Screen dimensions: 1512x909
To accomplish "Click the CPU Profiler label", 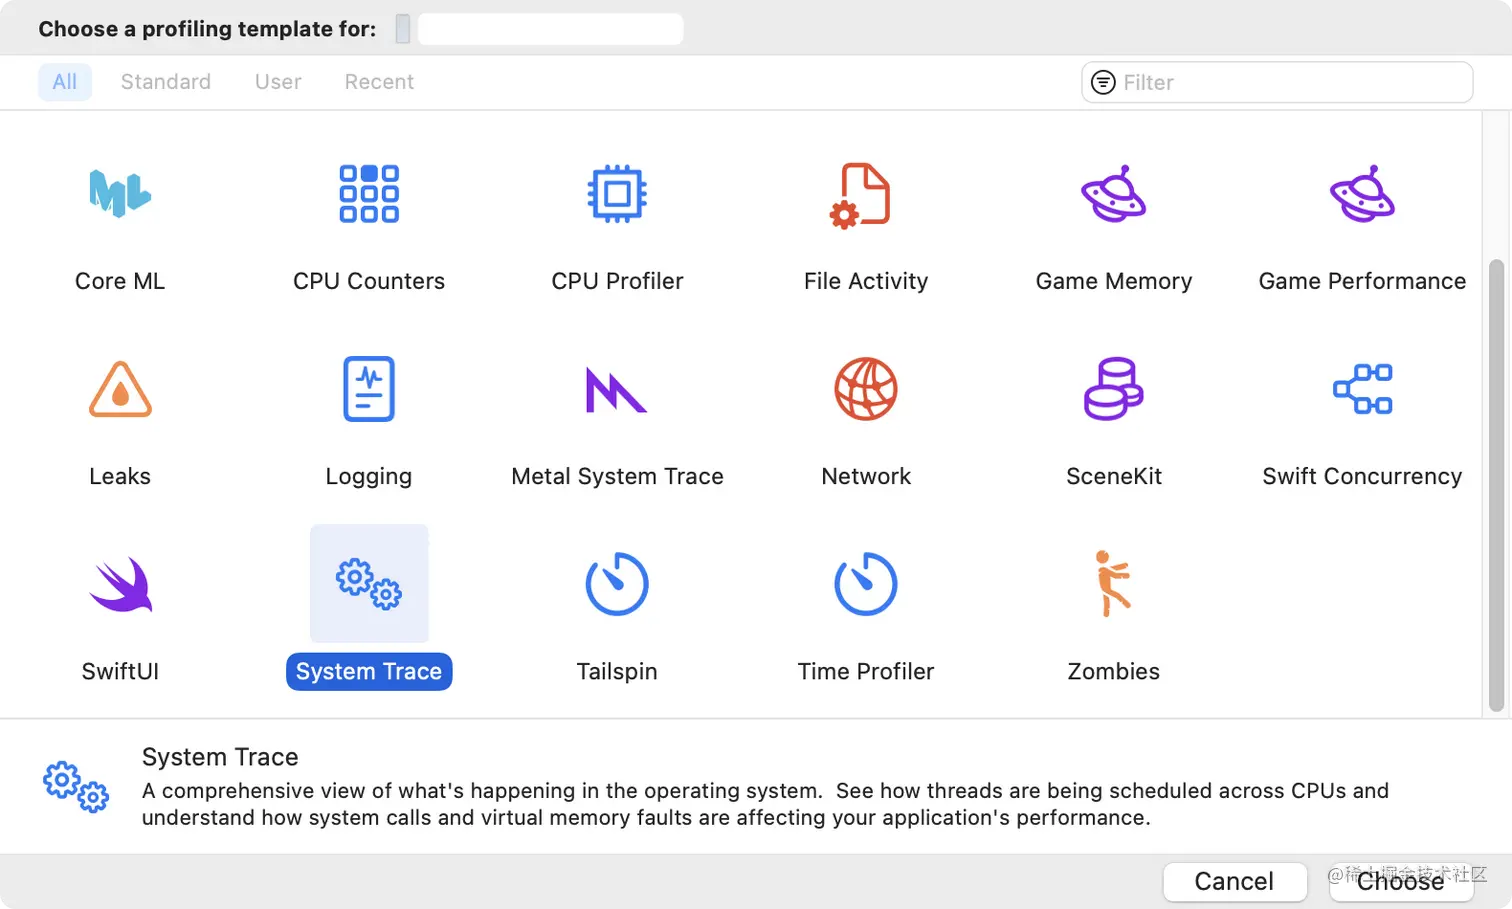I will [617, 281].
